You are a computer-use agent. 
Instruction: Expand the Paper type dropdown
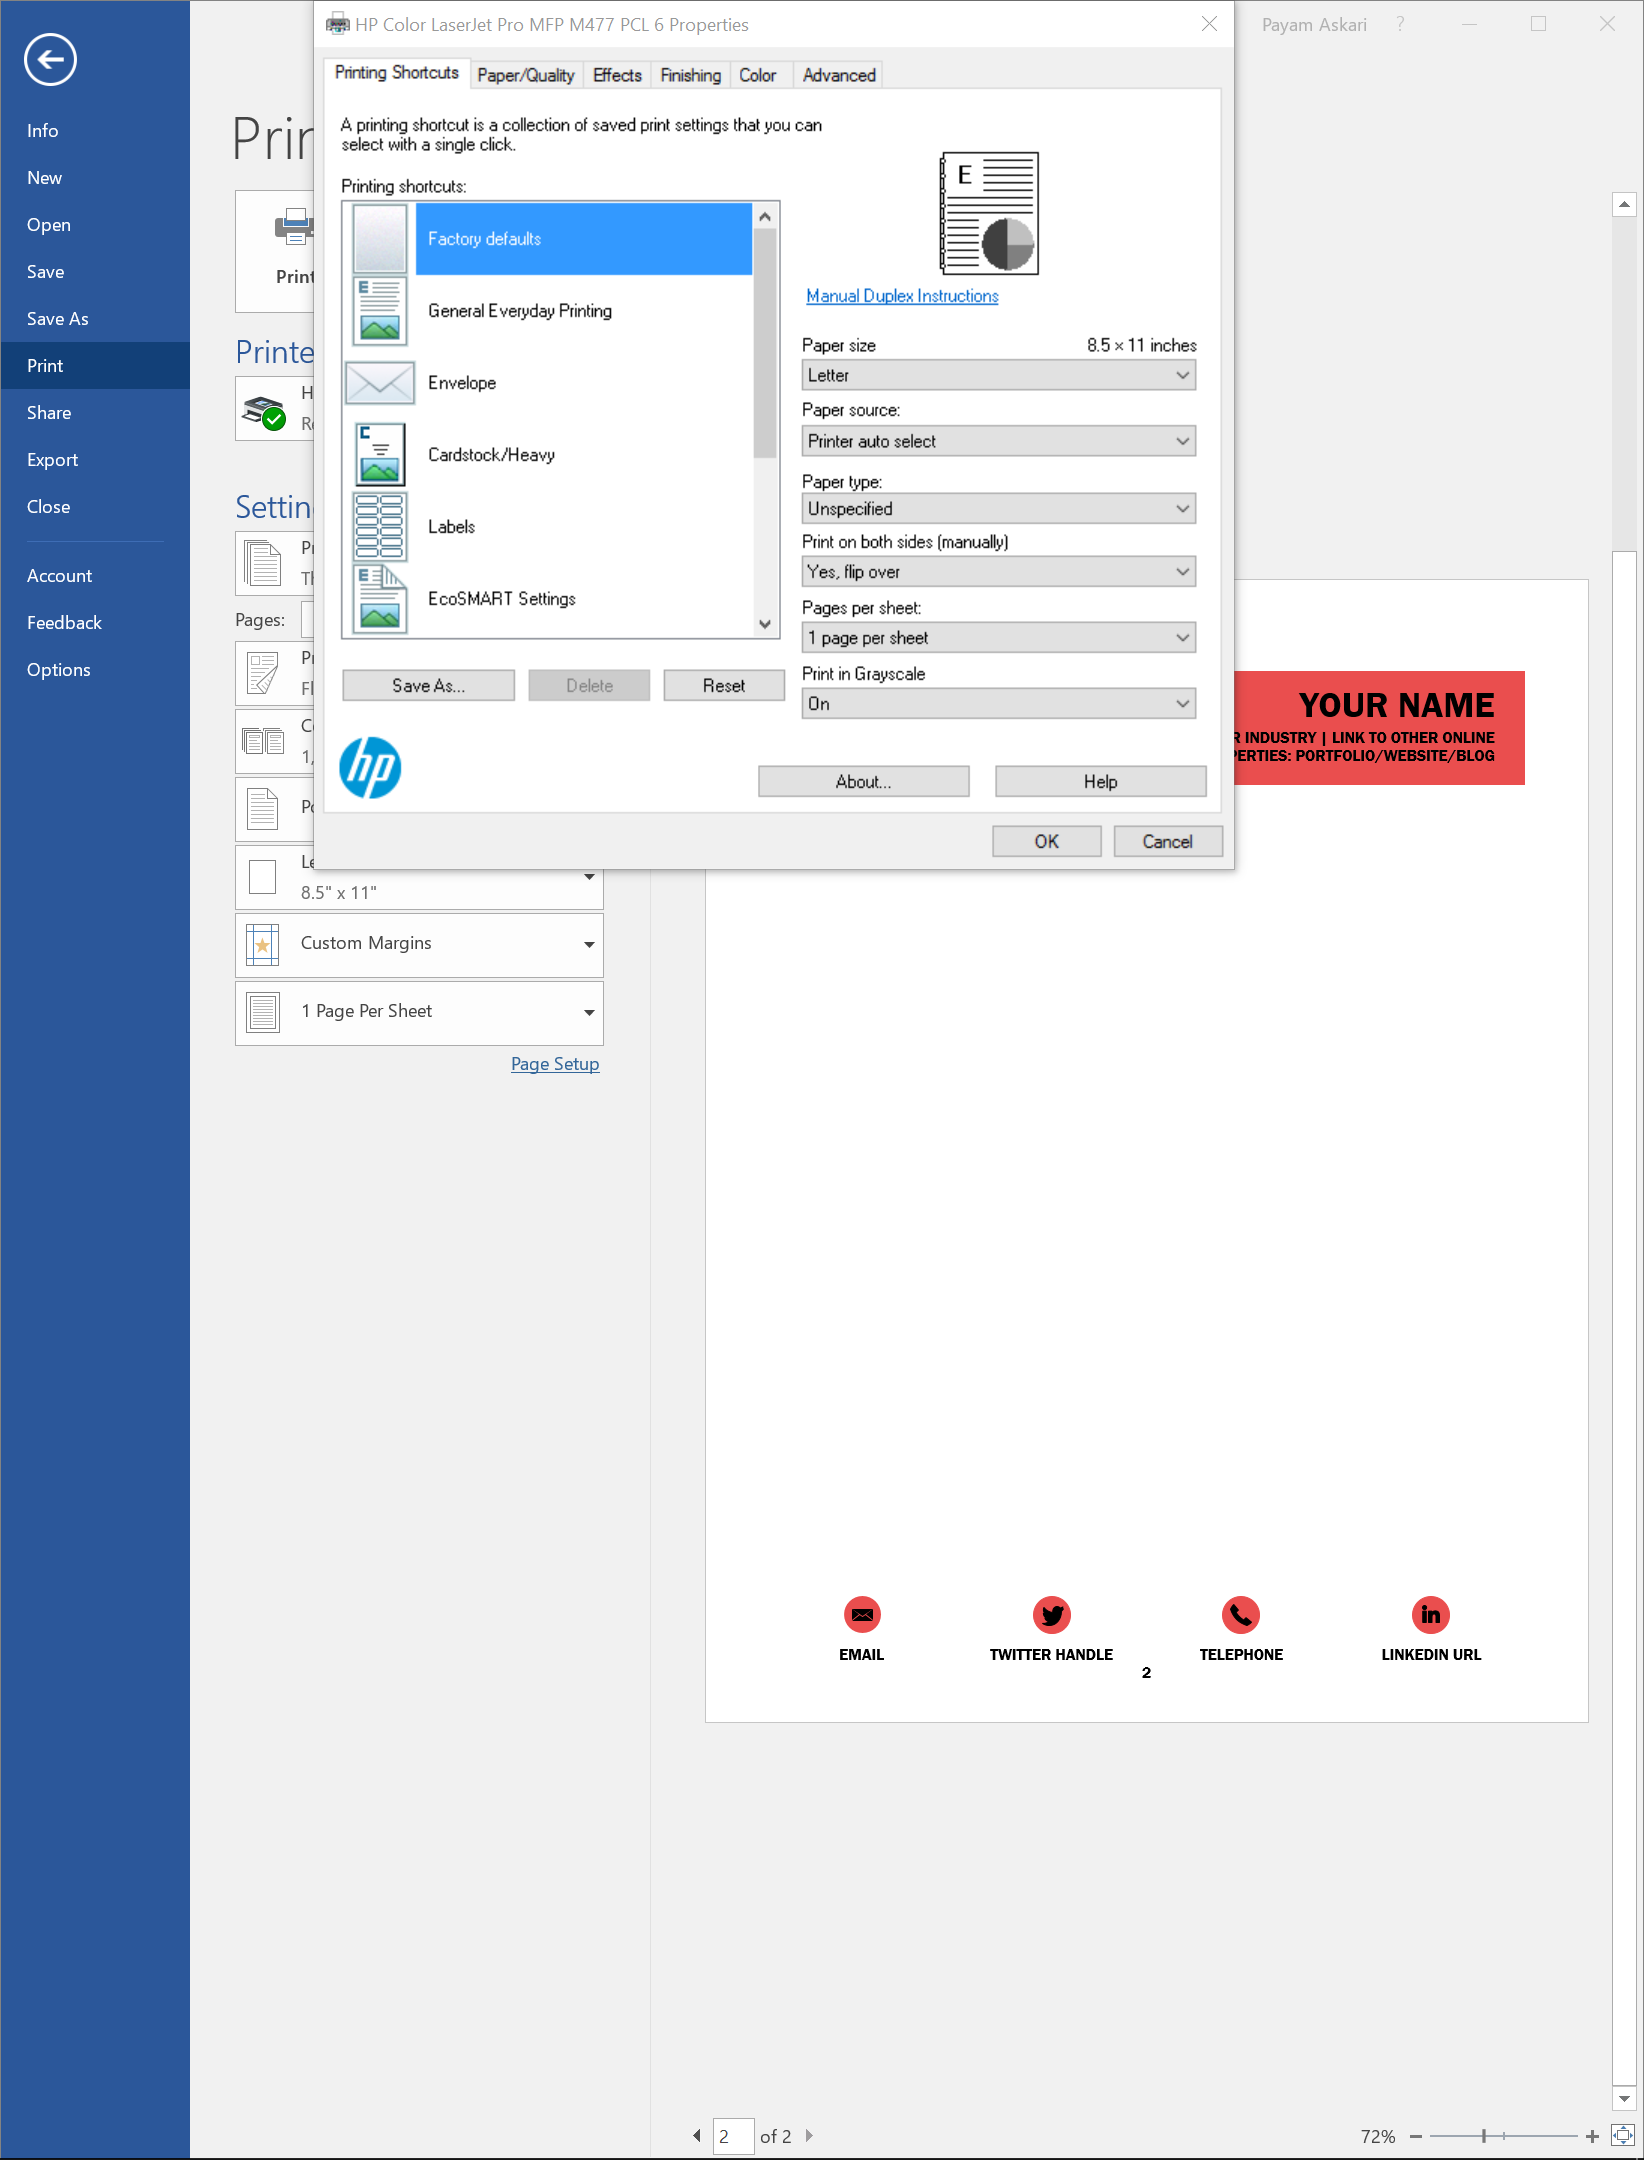[x=998, y=509]
